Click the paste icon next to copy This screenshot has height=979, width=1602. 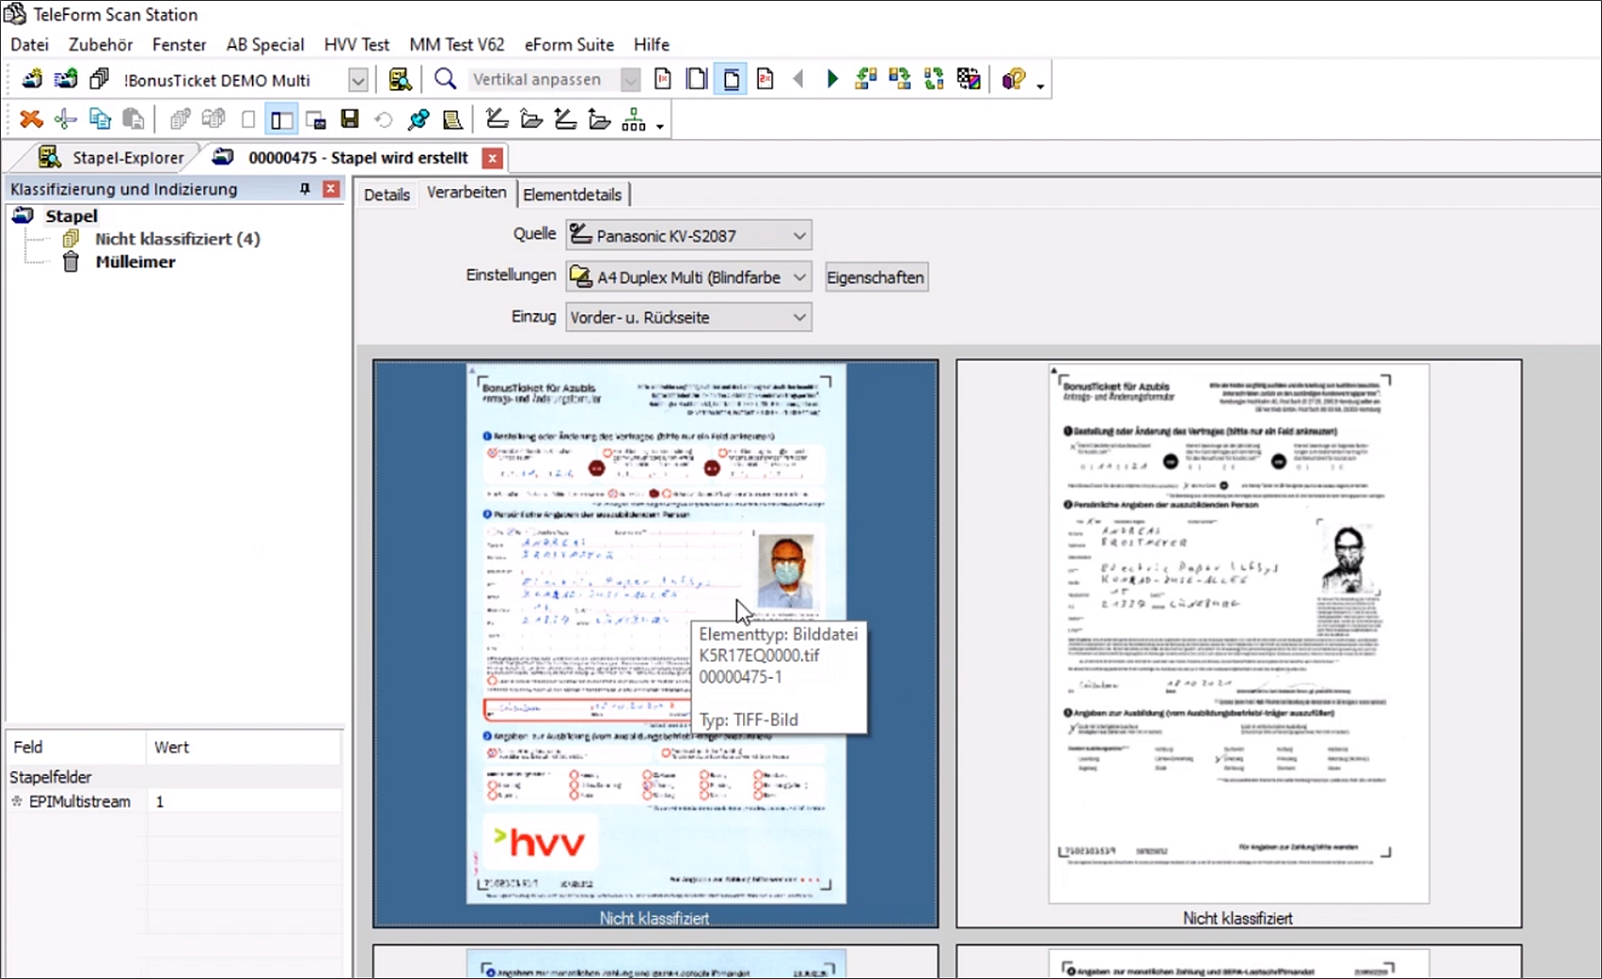[133, 119]
